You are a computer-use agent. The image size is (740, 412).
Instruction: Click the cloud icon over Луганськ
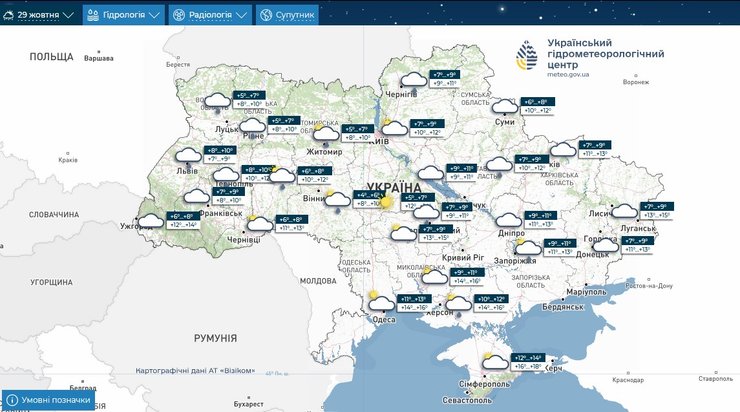tap(624, 211)
